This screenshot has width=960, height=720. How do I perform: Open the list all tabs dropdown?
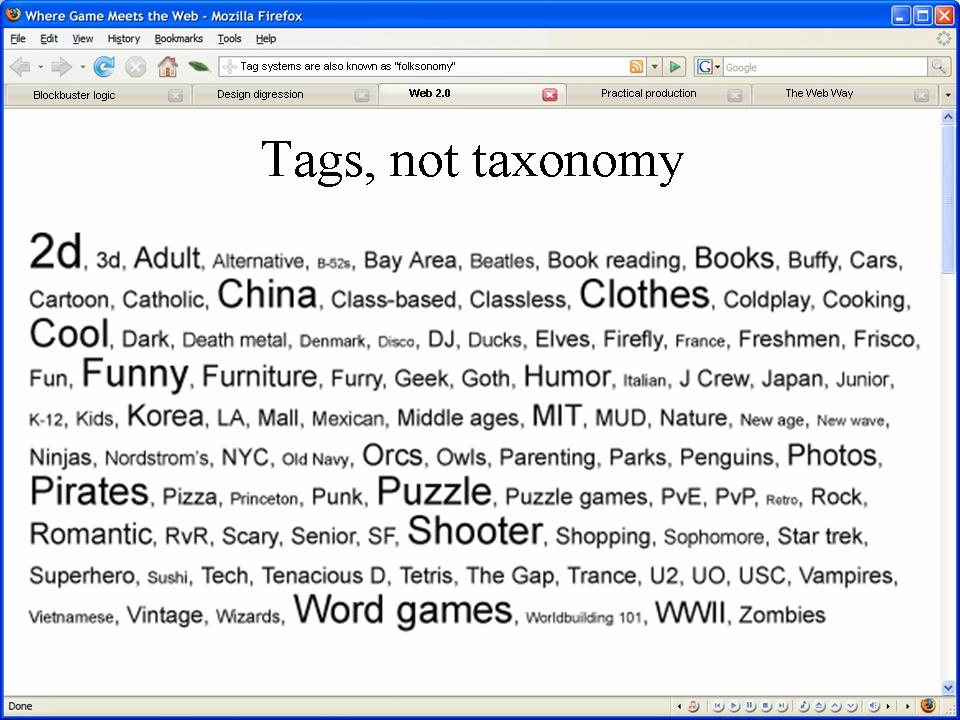click(x=948, y=95)
